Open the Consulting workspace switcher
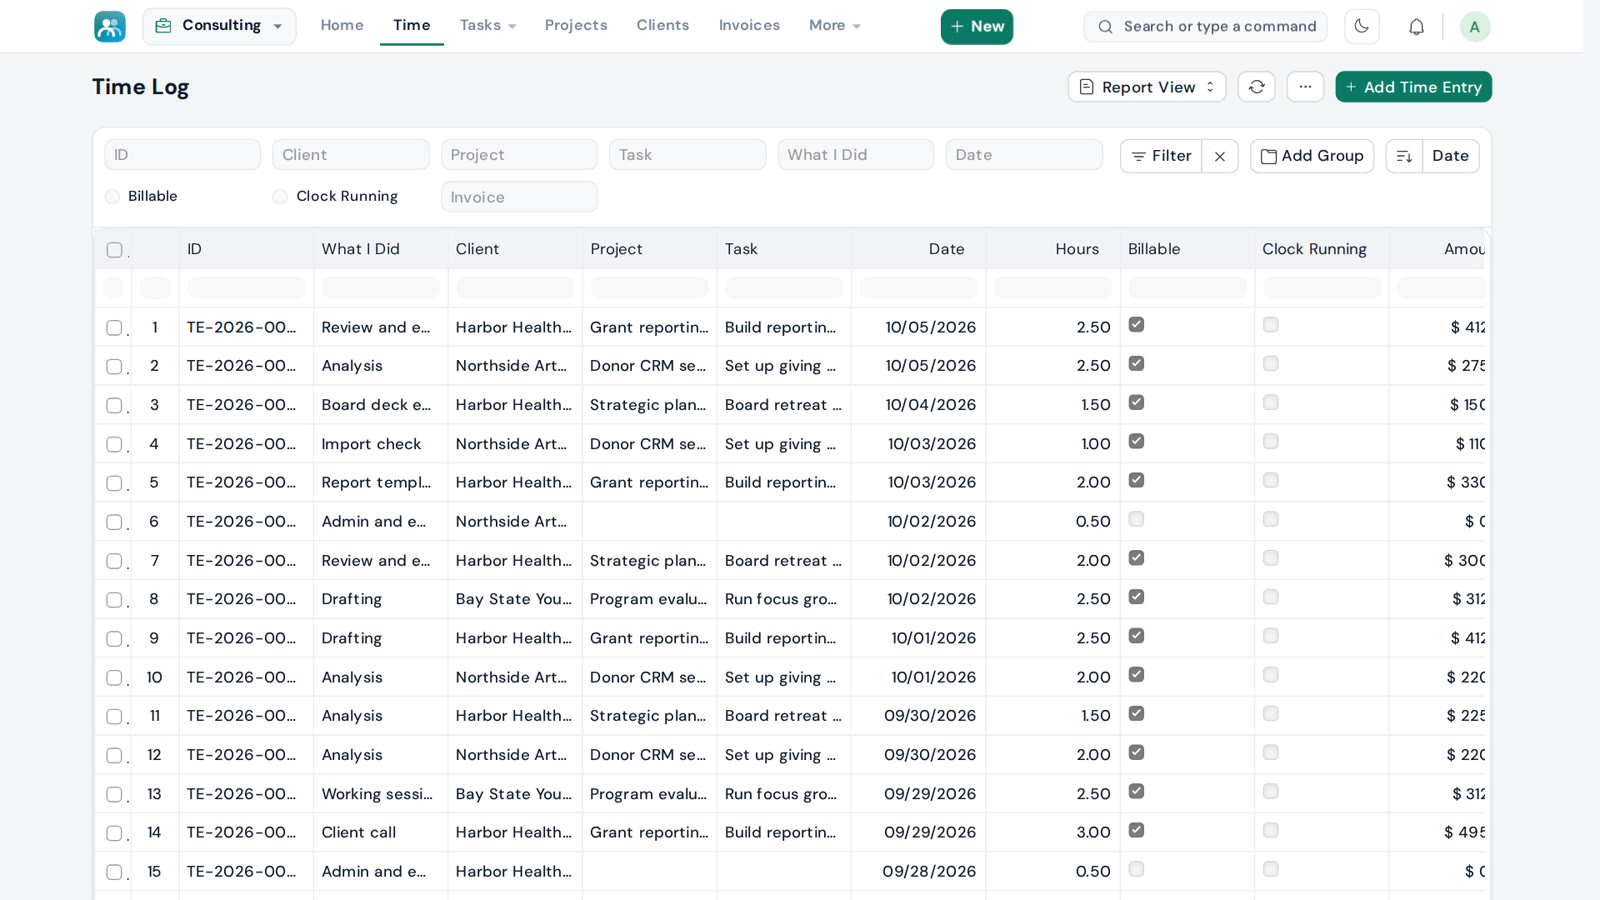1600x900 pixels. coord(219,26)
